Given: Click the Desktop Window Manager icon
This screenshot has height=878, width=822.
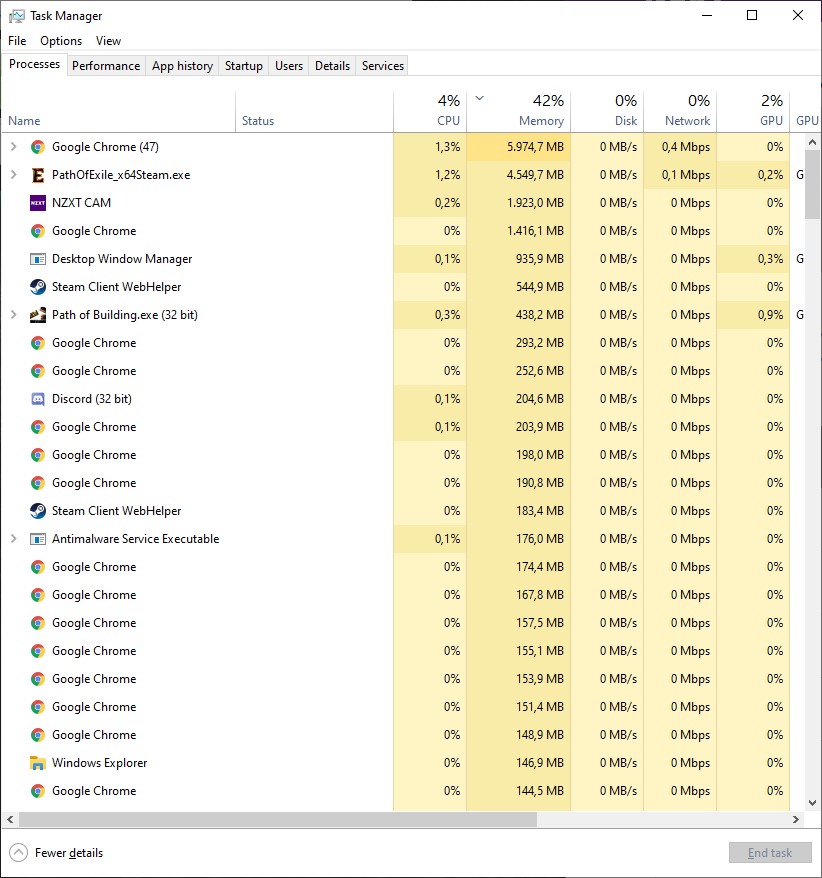Looking at the screenshot, I should (38, 259).
